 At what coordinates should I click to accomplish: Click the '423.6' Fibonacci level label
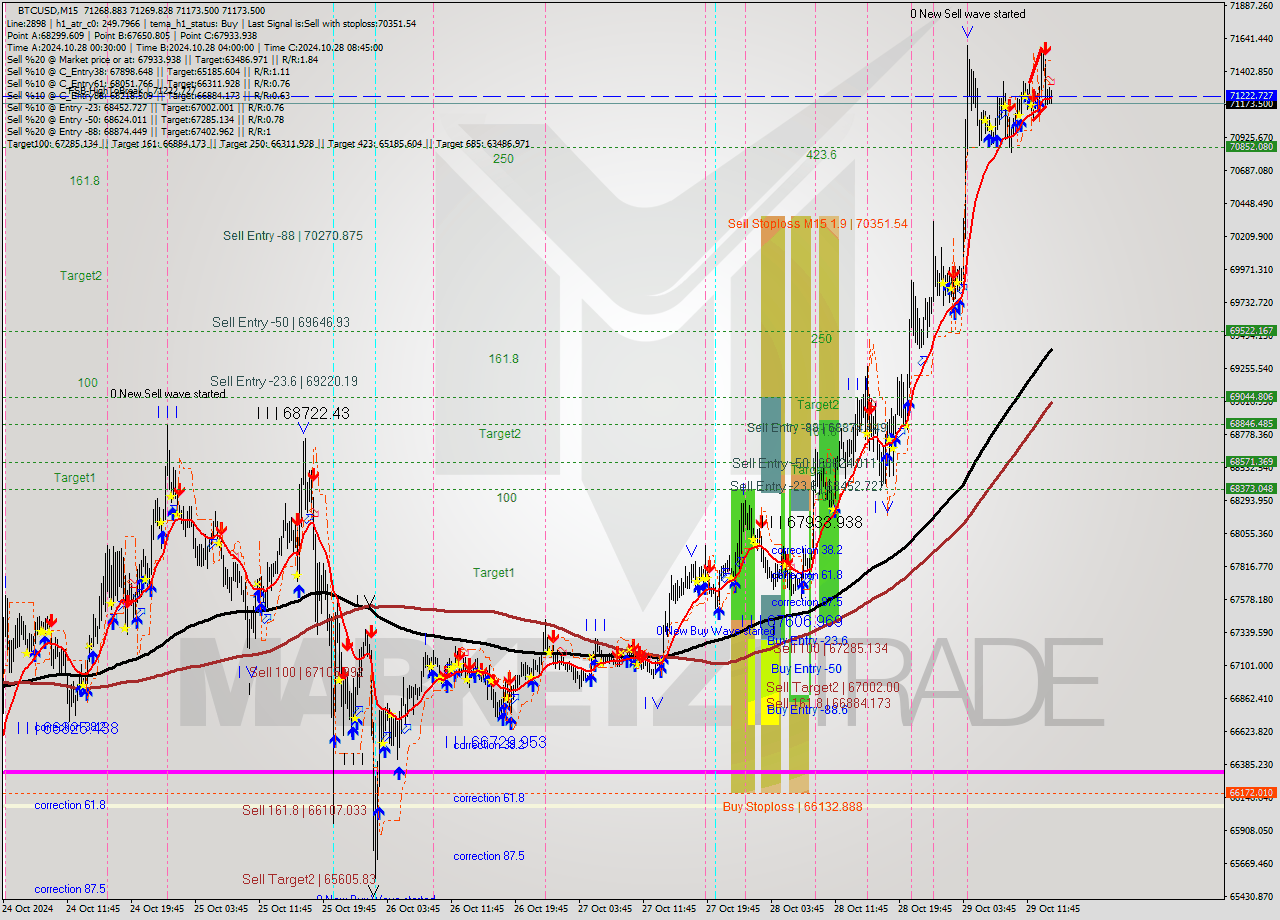click(x=821, y=155)
